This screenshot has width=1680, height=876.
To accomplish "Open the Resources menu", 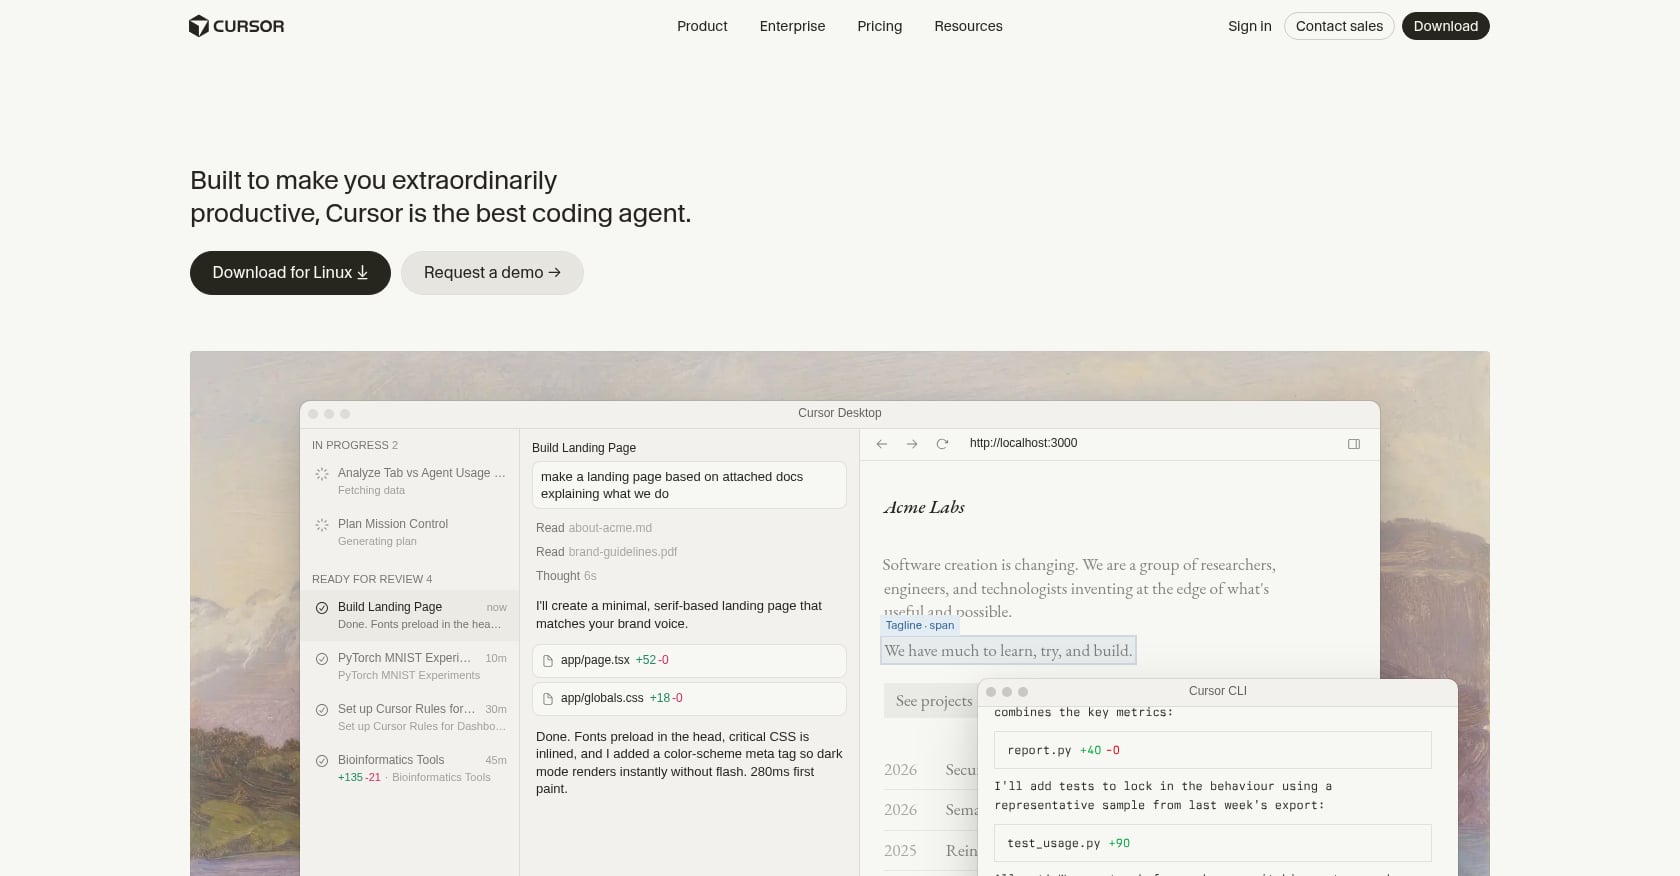I will coord(968,26).
